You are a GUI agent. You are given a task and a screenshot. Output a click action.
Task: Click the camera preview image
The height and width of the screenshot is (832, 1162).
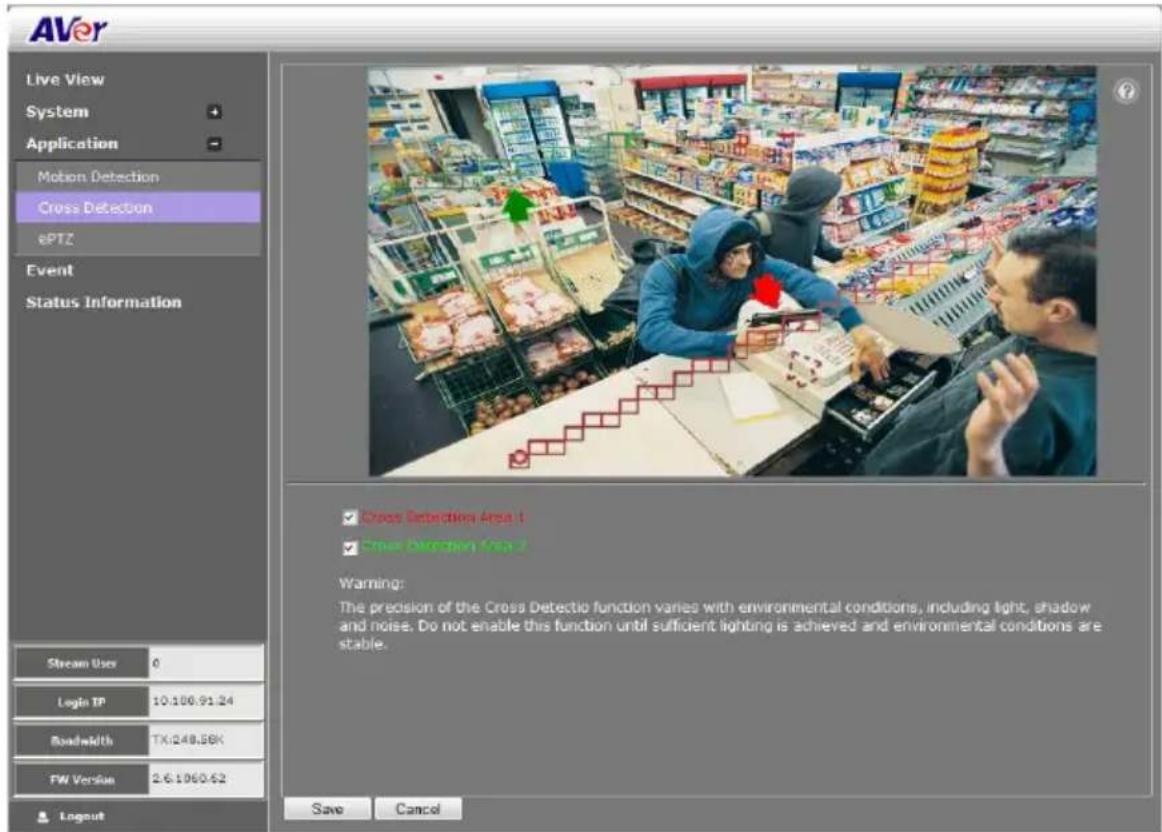732,271
